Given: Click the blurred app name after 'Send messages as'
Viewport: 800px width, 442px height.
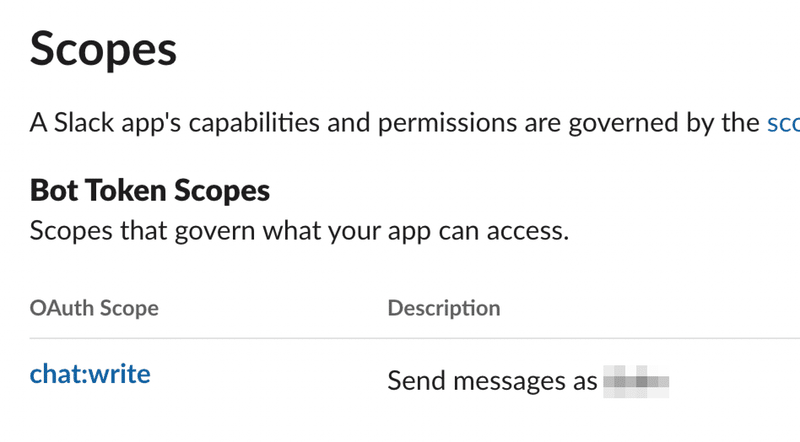Looking at the screenshot, I should pyautogui.click(x=636, y=381).
